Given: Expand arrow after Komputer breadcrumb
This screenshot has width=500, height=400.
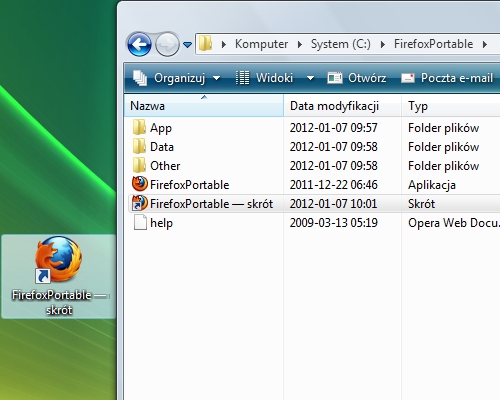Looking at the screenshot, I should [300, 44].
